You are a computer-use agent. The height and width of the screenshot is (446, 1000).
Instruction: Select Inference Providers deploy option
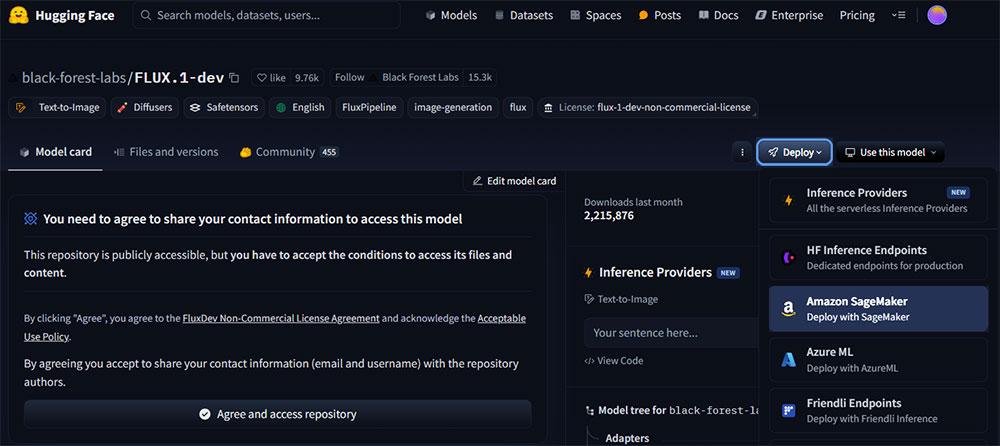pos(878,200)
